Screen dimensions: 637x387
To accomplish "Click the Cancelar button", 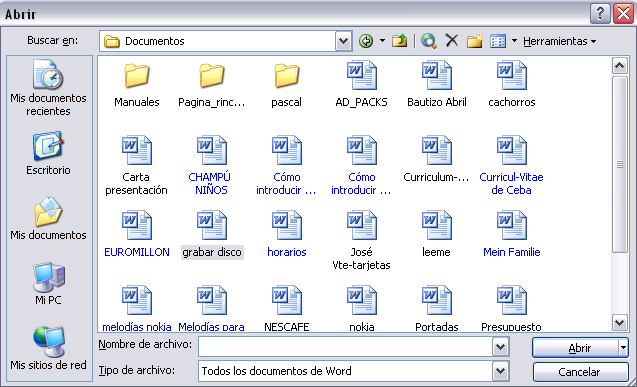I will click(580, 372).
